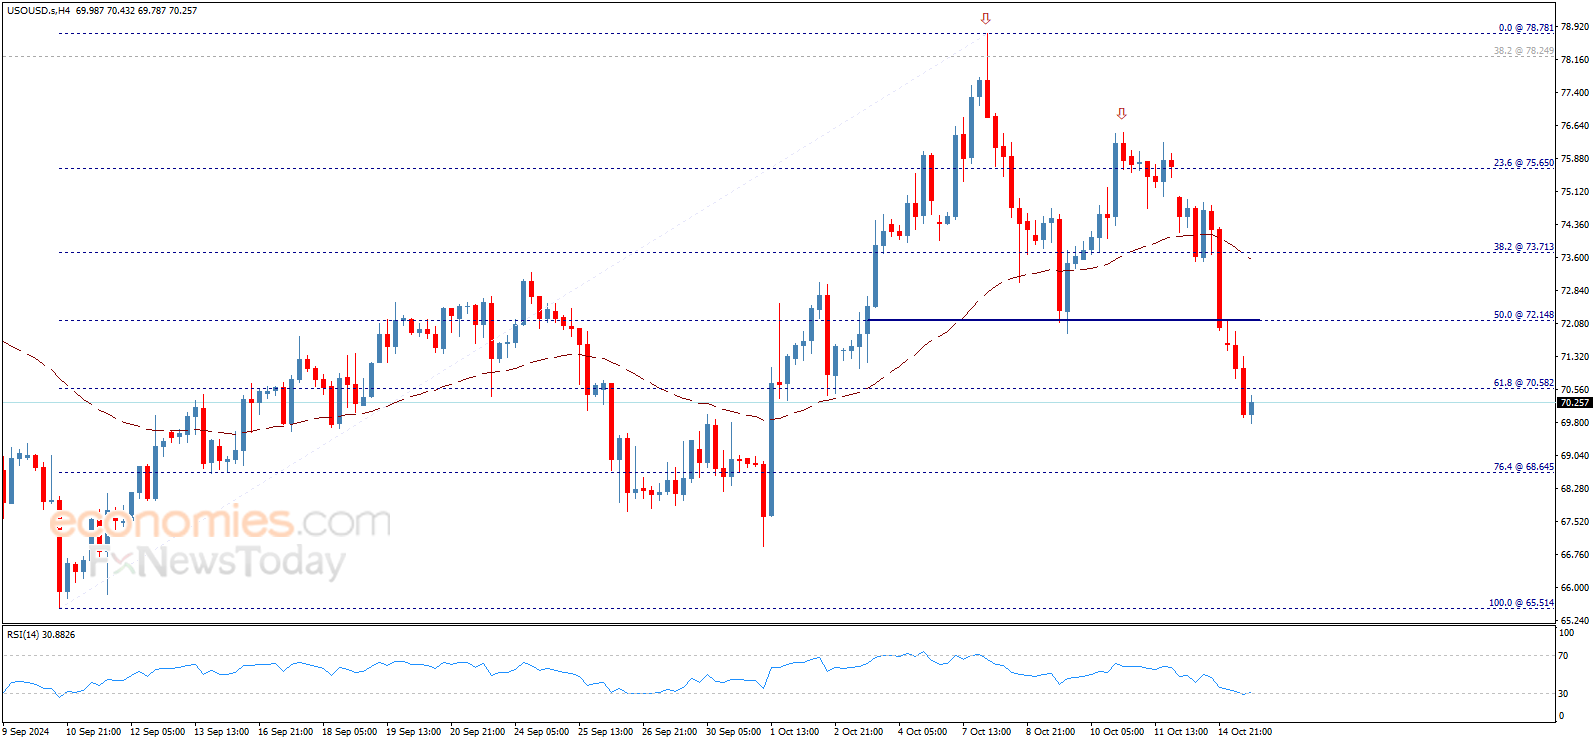Click the 68.280 price scale label

1575,489
